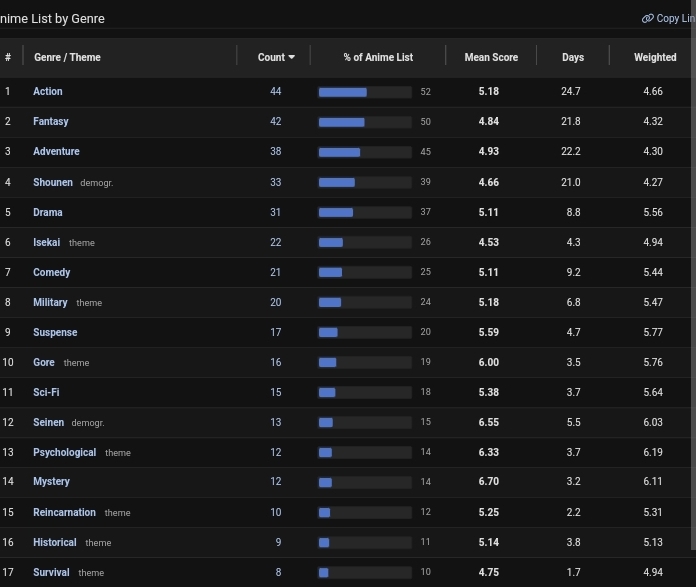Sort by Genre / Theme column header
The height and width of the screenshot is (587, 696).
[67, 57]
